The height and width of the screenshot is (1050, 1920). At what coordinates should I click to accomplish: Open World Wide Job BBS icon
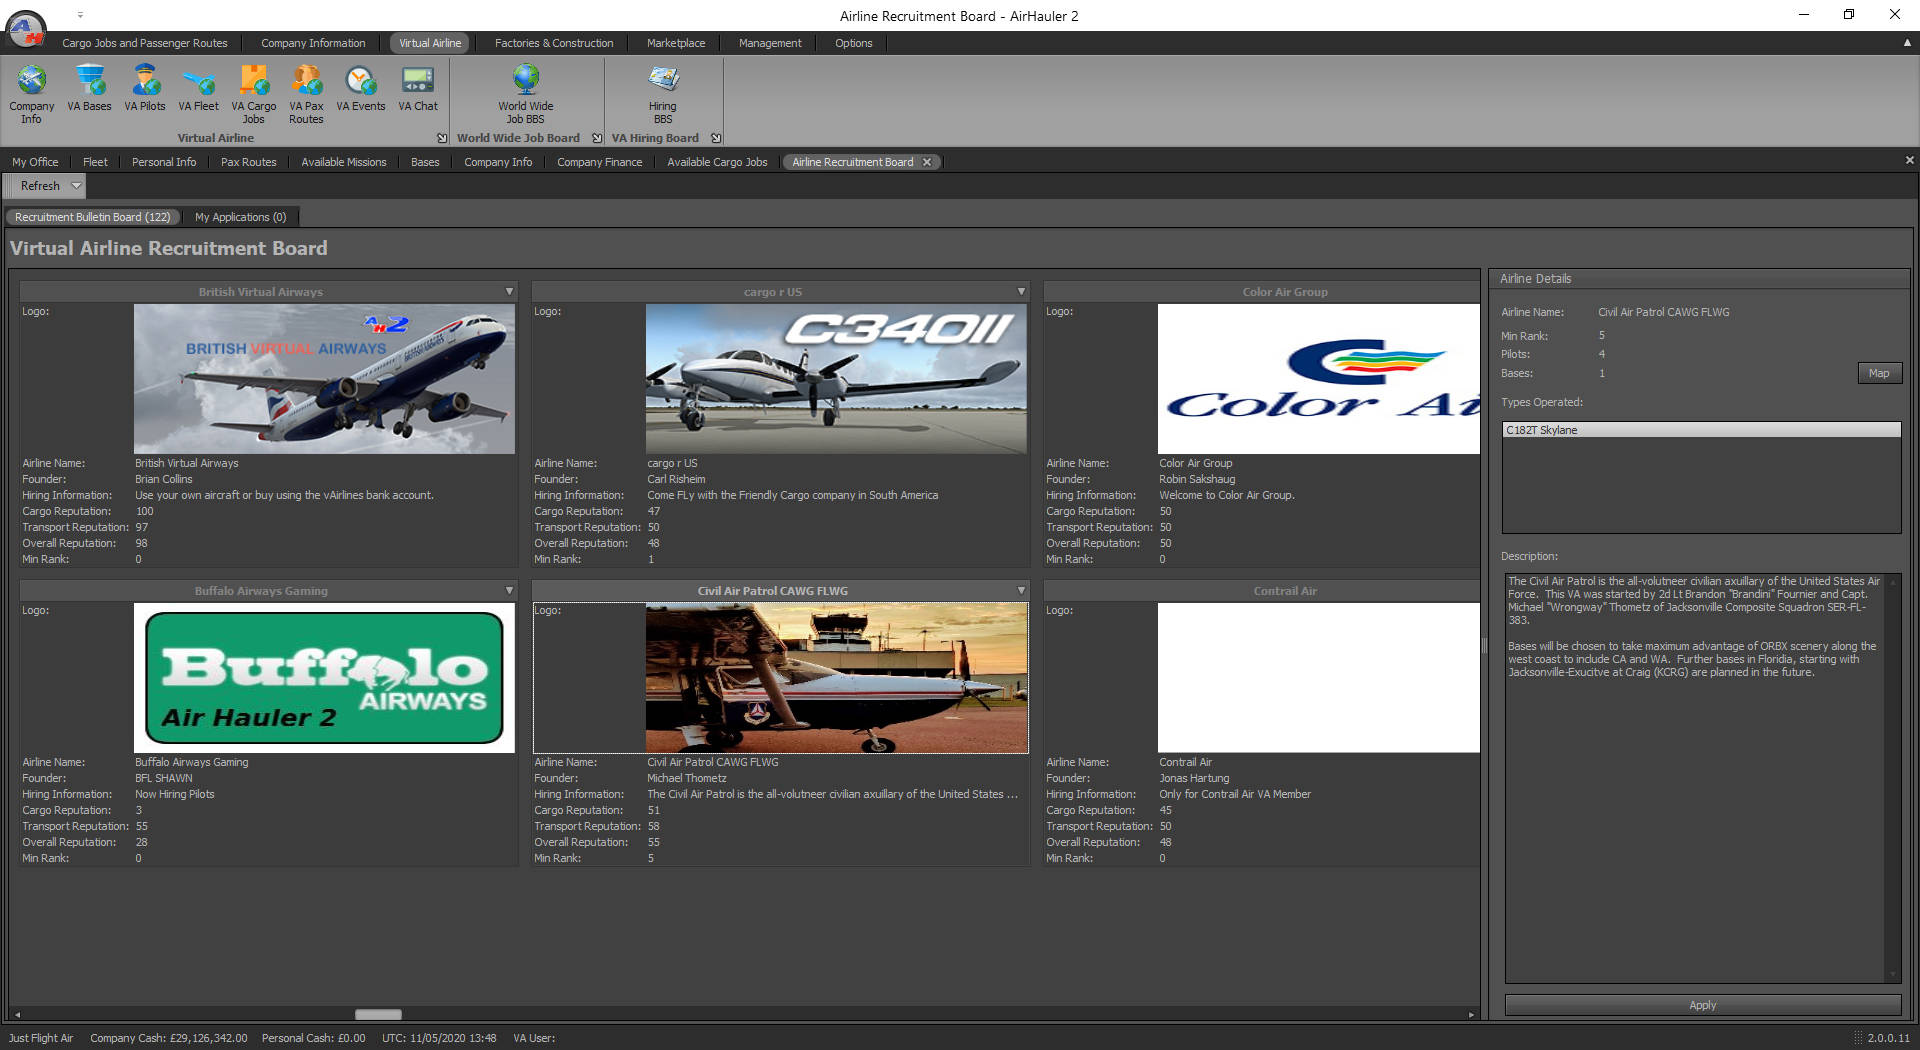526,95
